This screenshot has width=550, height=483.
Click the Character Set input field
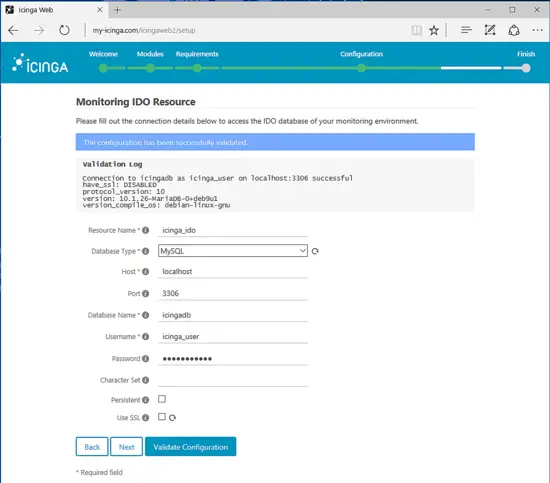pos(233,380)
